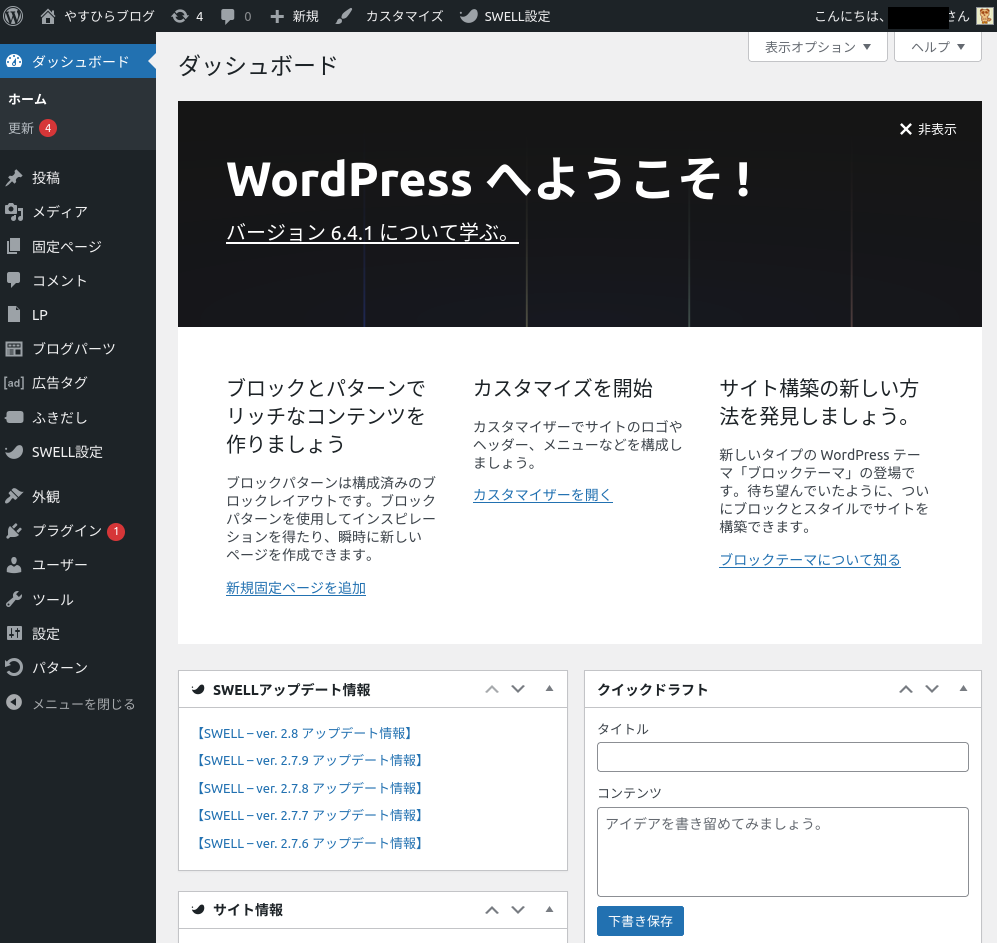The height and width of the screenshot is (943, 997).
Task: Click the comments bubble icon in admin bar
Action: [x=228, y=16]
